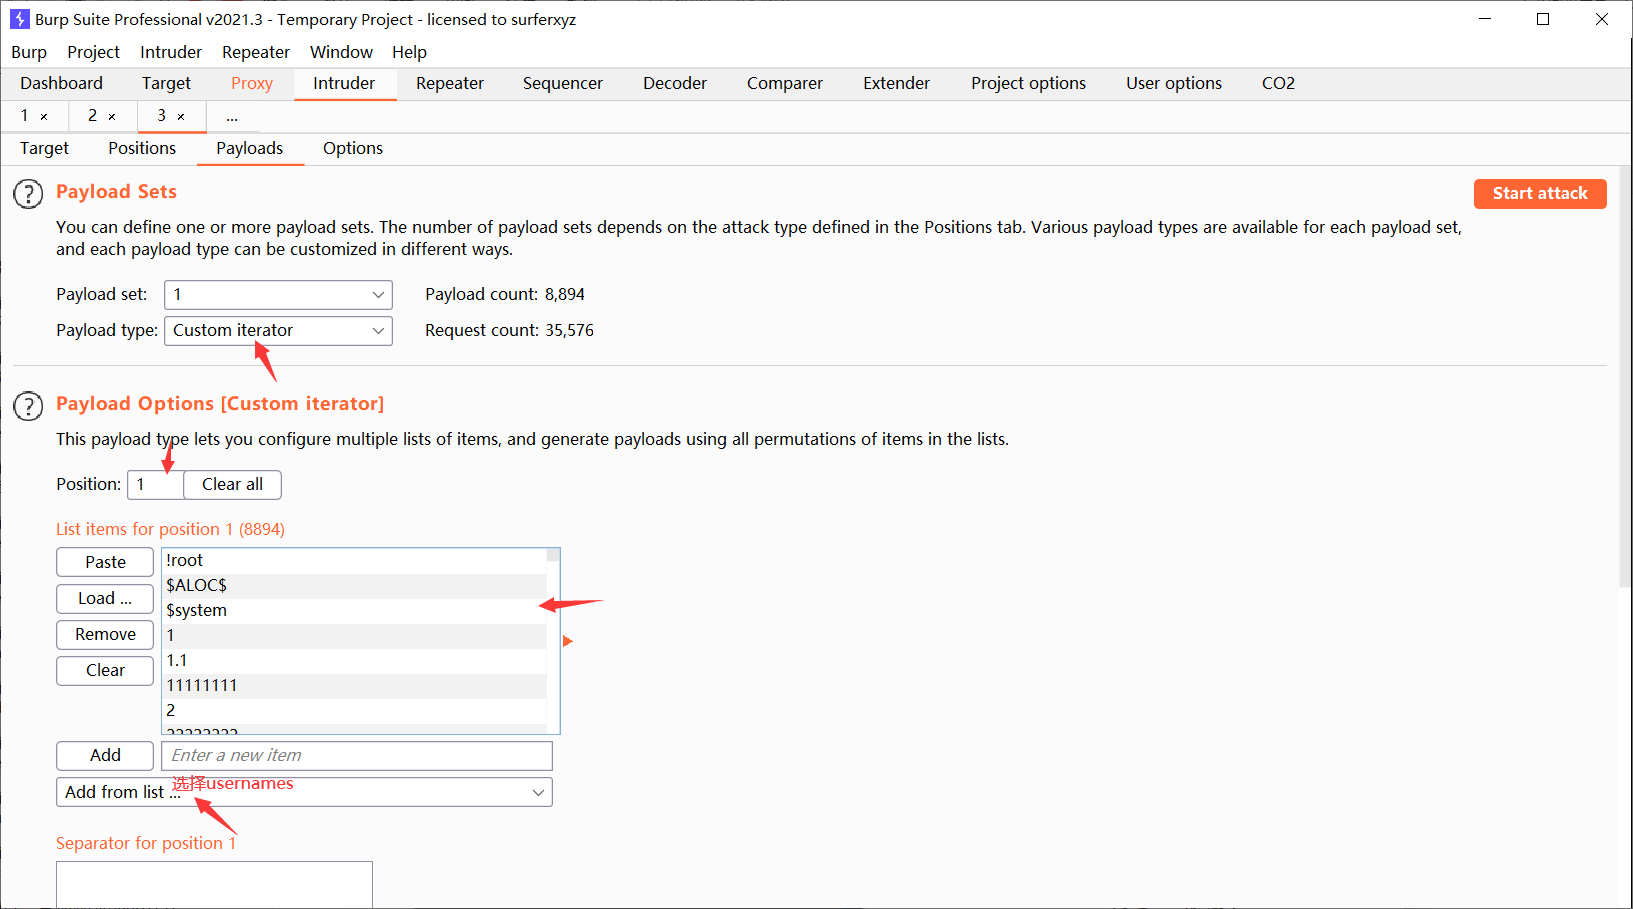This screenshot has height=909, width=1633.
Task: Switch to the top-level Repeater tab
Action: [450, 83]
